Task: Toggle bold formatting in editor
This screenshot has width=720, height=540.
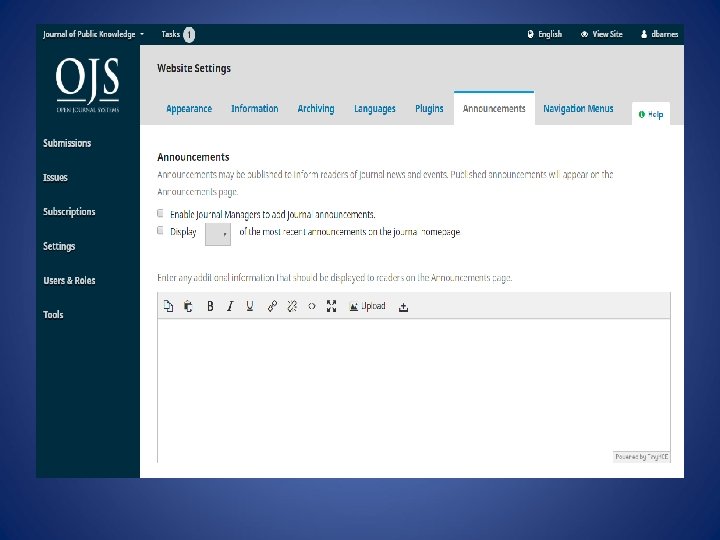Action: click(x=210, y=306)
